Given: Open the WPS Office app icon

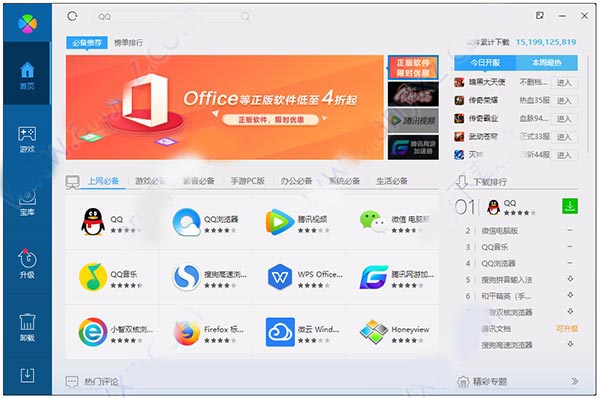Looking at the screenshot, I should [x=280, y=277].
